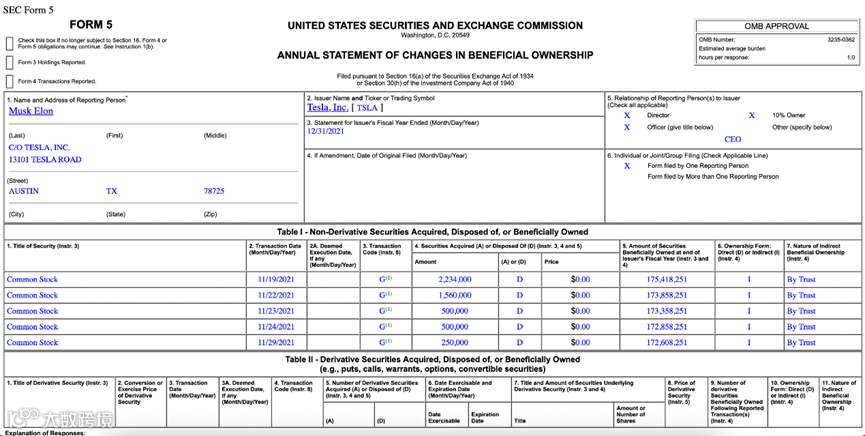Click the X mark beside Officer (give title below)
The height and width of the screenshot is (436, 865).
point(627,127)
